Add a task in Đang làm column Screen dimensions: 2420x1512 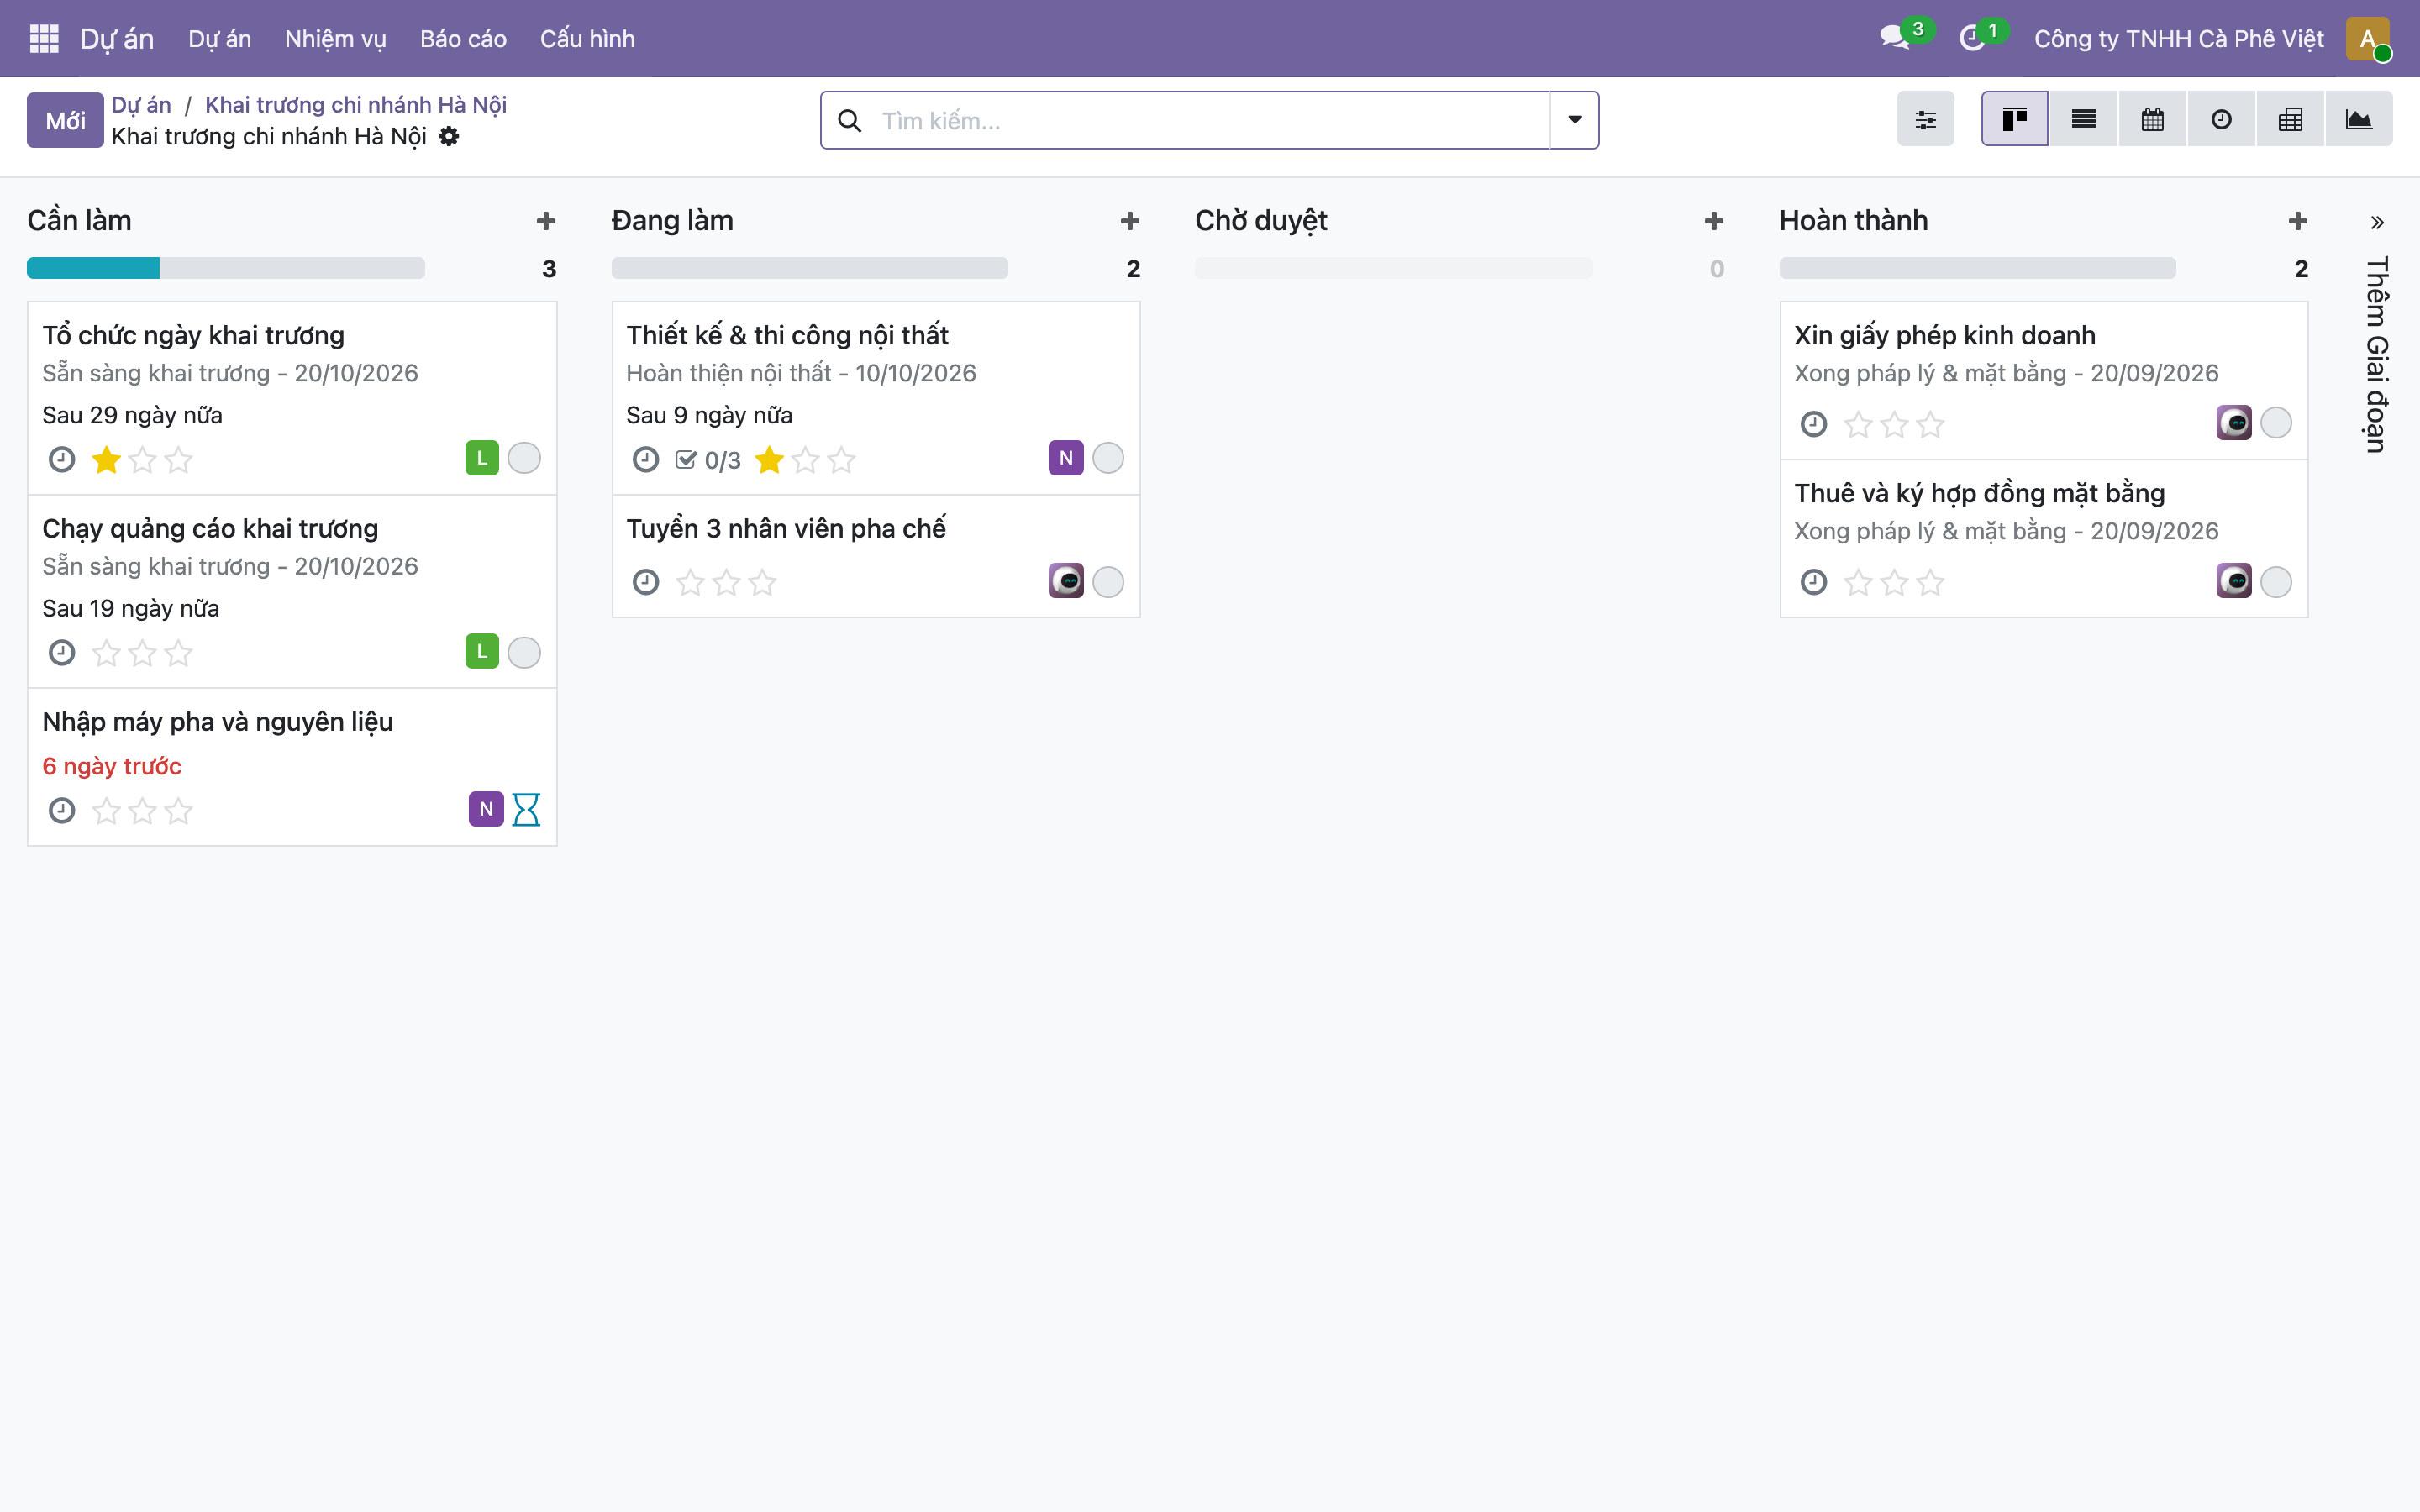(1130, 221)
